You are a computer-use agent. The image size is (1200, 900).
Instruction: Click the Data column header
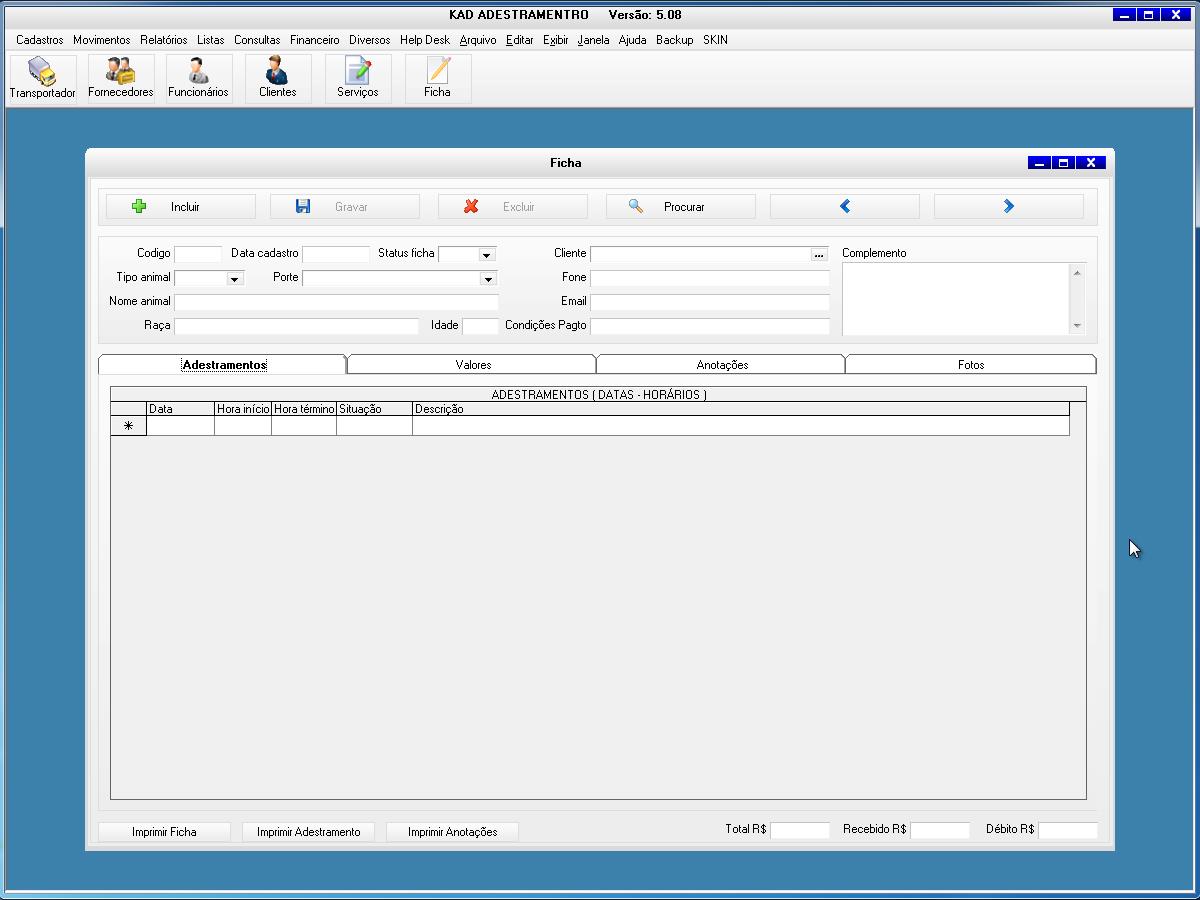[x=180, y=409]
